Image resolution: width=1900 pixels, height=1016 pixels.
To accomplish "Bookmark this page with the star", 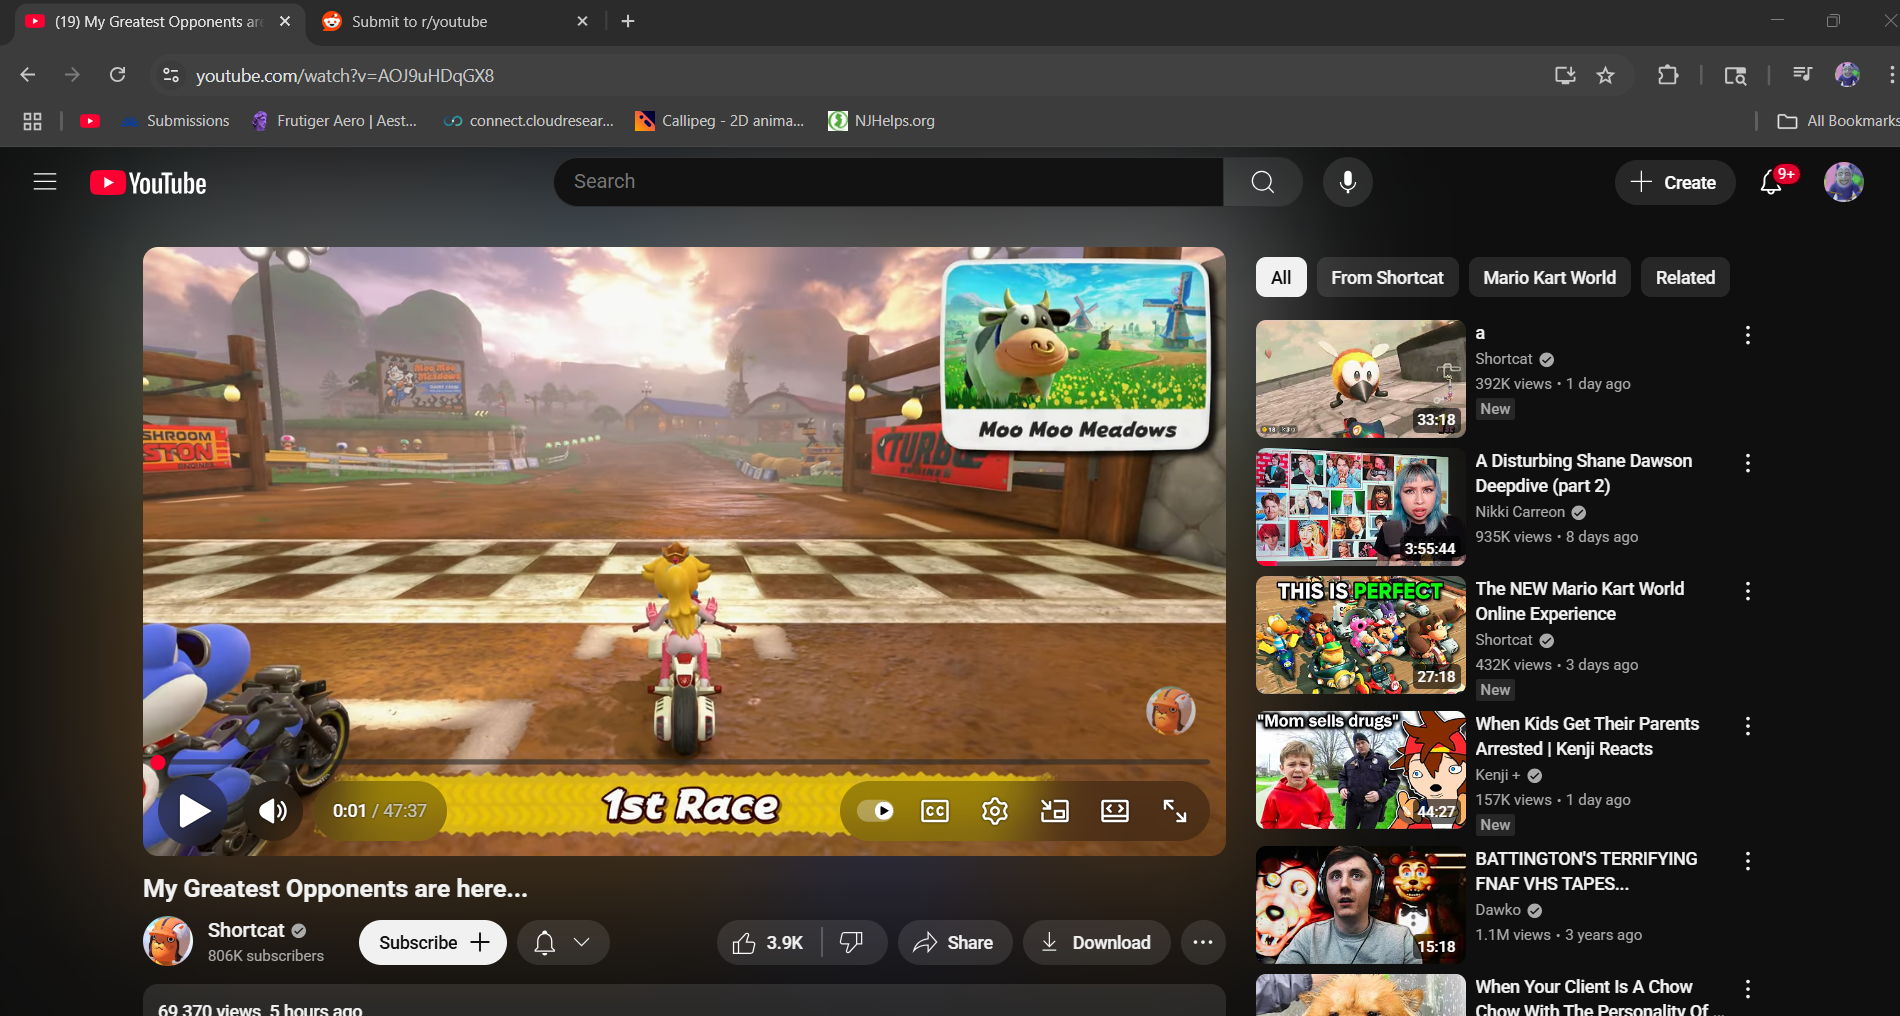I will point(1605,75).
